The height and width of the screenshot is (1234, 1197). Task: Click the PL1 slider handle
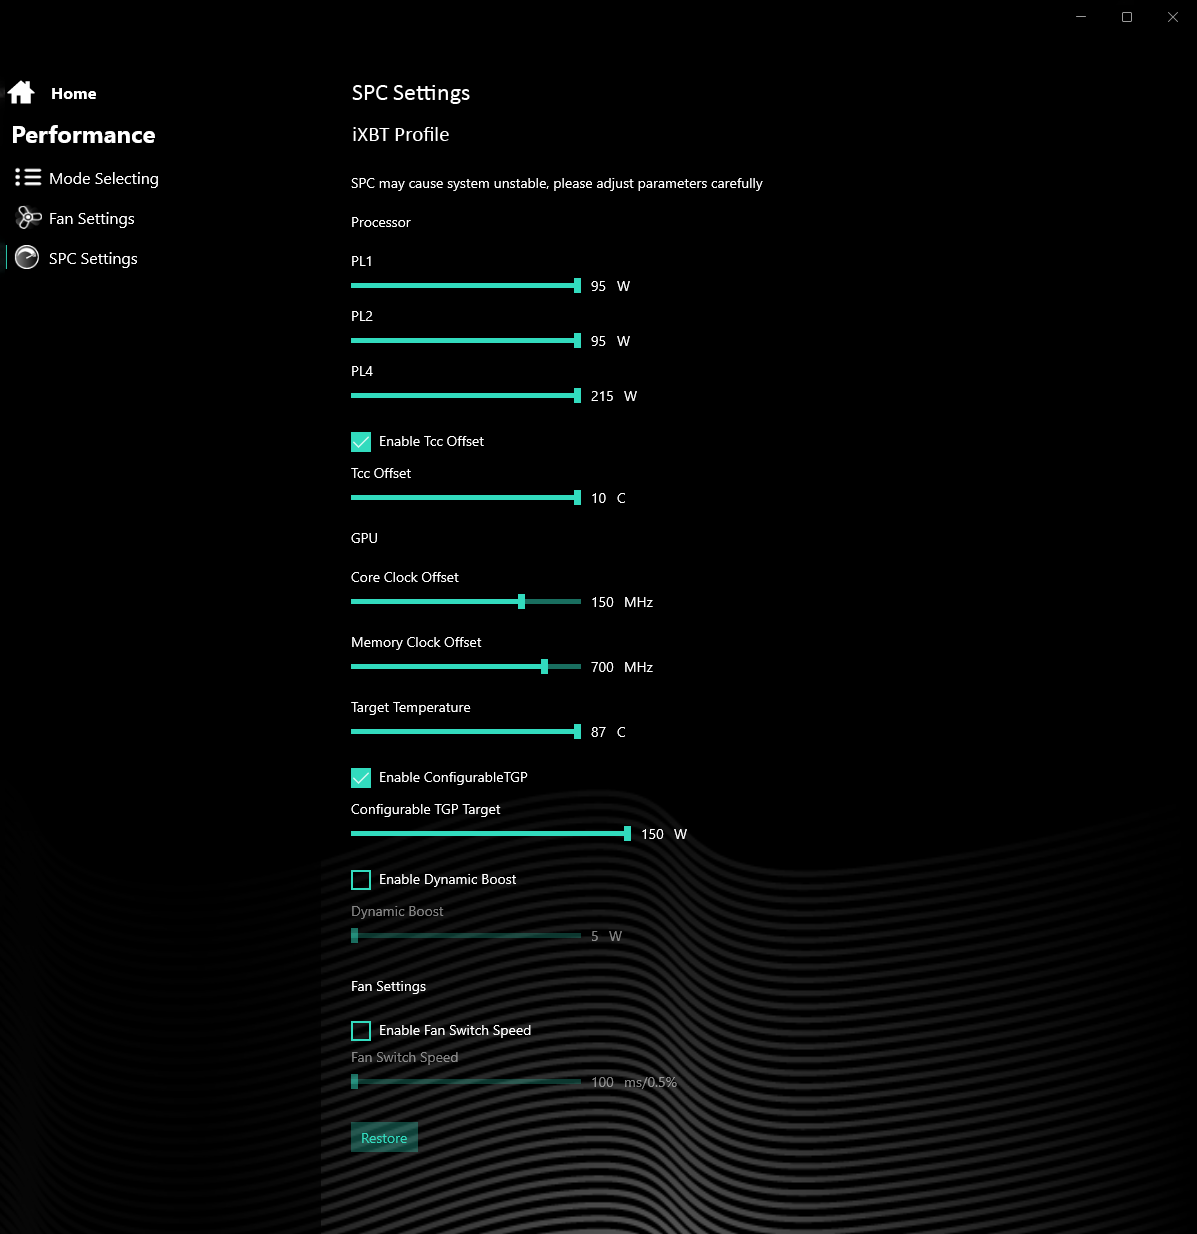point(577,286)
